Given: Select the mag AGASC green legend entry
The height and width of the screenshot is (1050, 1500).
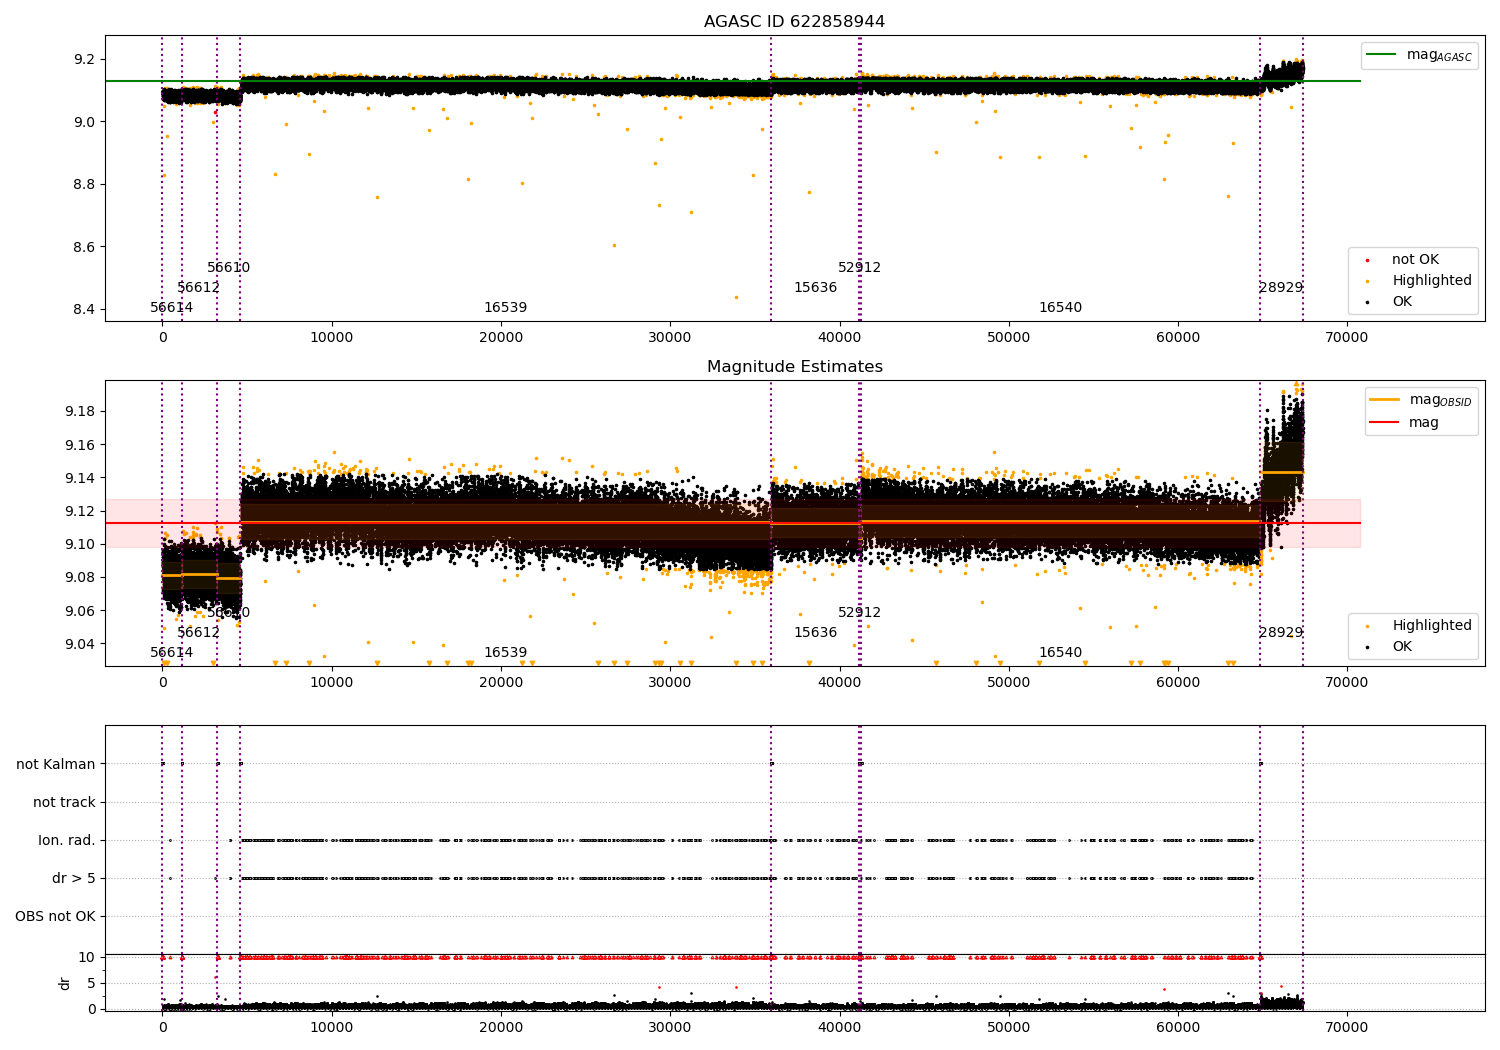Looking at the screenshot, I should 1419,55.
